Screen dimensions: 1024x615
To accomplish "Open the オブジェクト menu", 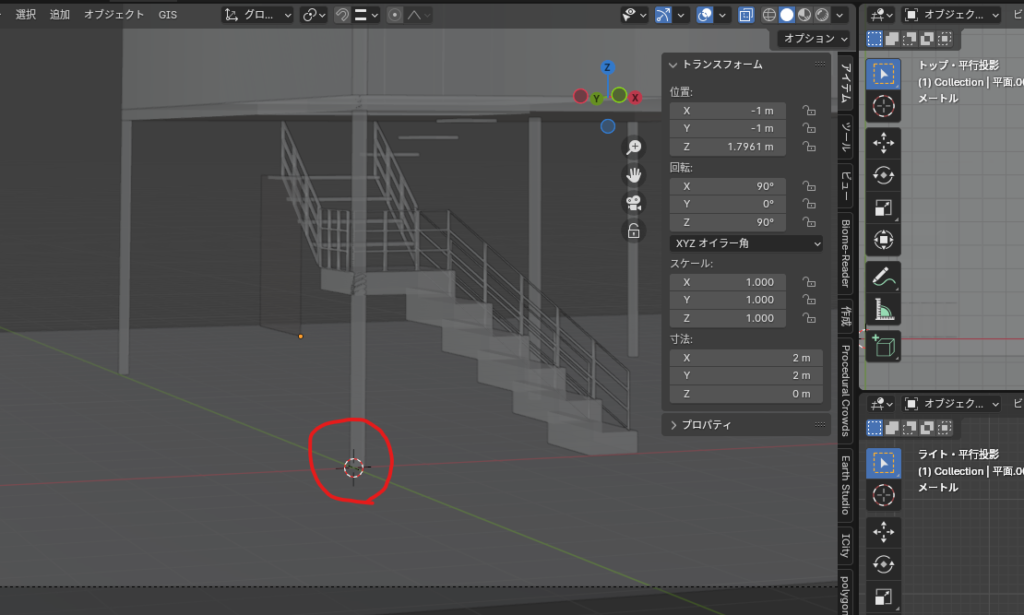I will [114, 15].
